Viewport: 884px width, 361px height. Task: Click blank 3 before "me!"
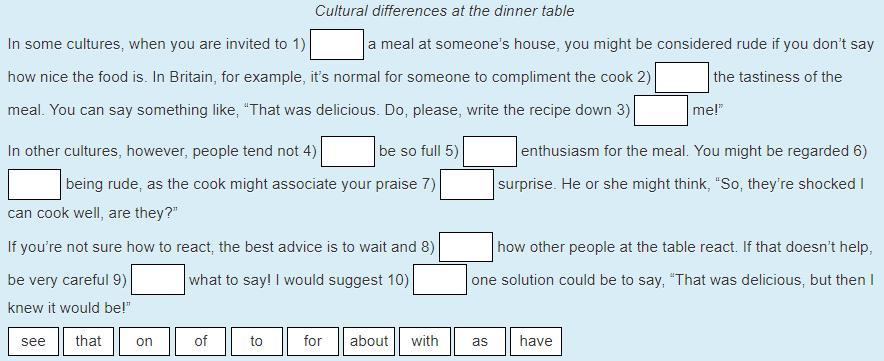(x=661, y=110)
